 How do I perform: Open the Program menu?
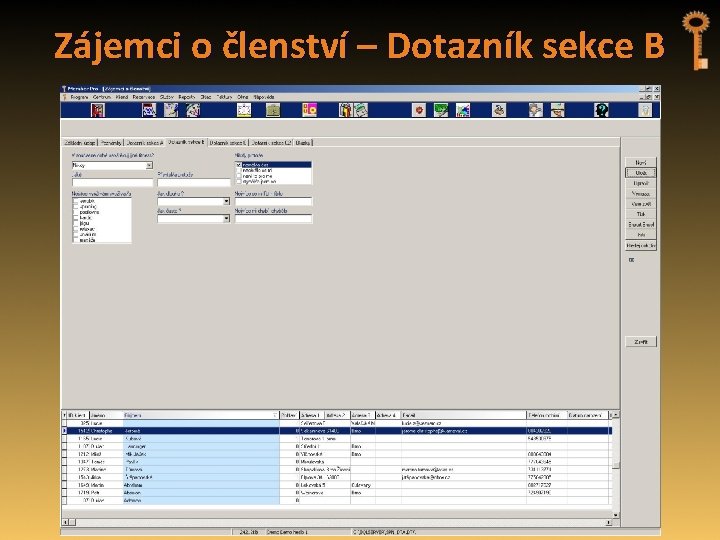(x=79, y=97)
